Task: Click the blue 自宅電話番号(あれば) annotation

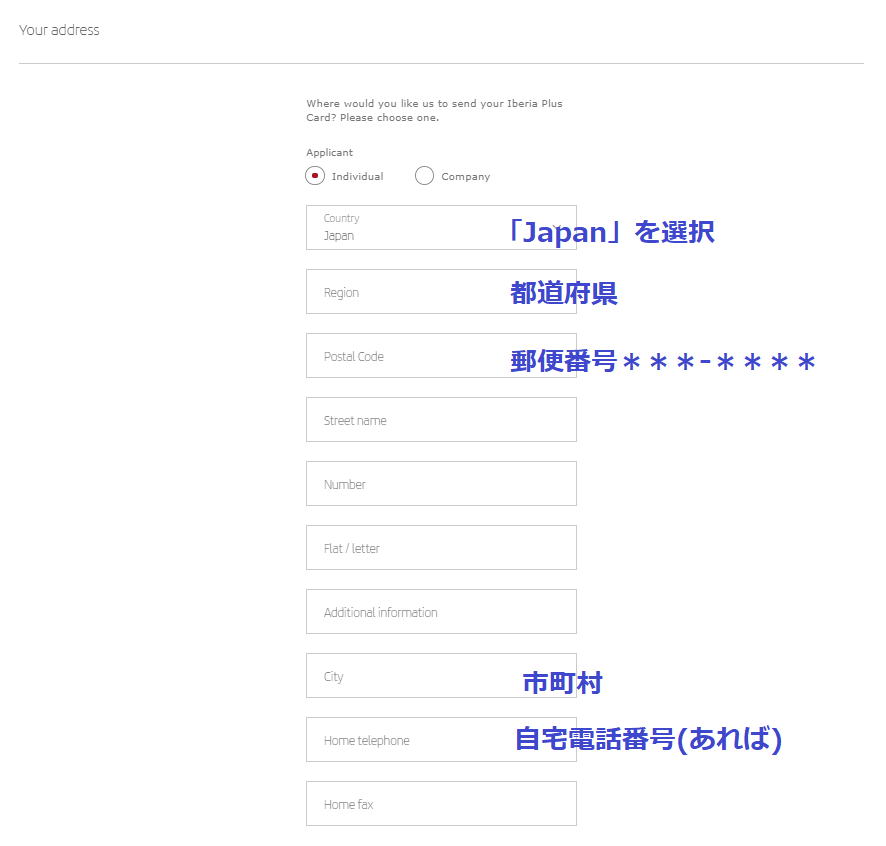Action: tap(647, 740)
